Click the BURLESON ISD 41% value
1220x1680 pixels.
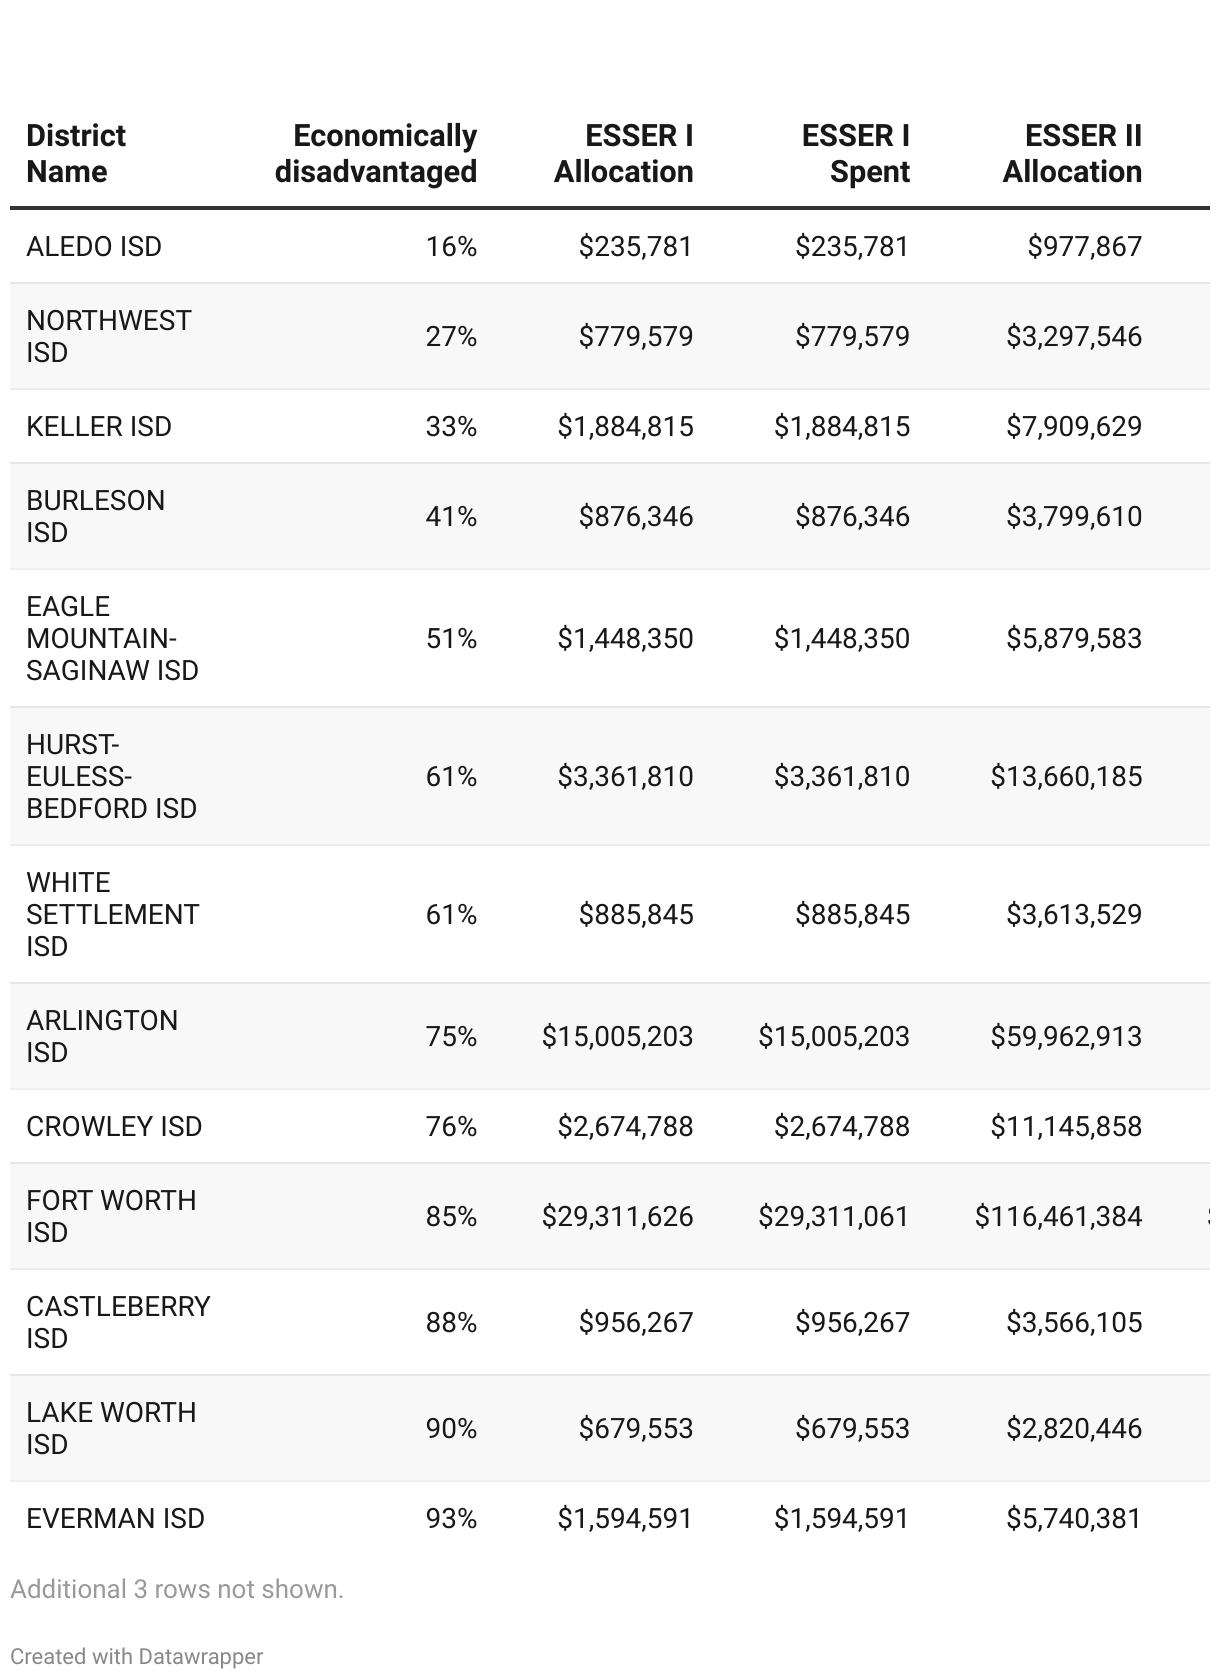click(451, 516)
